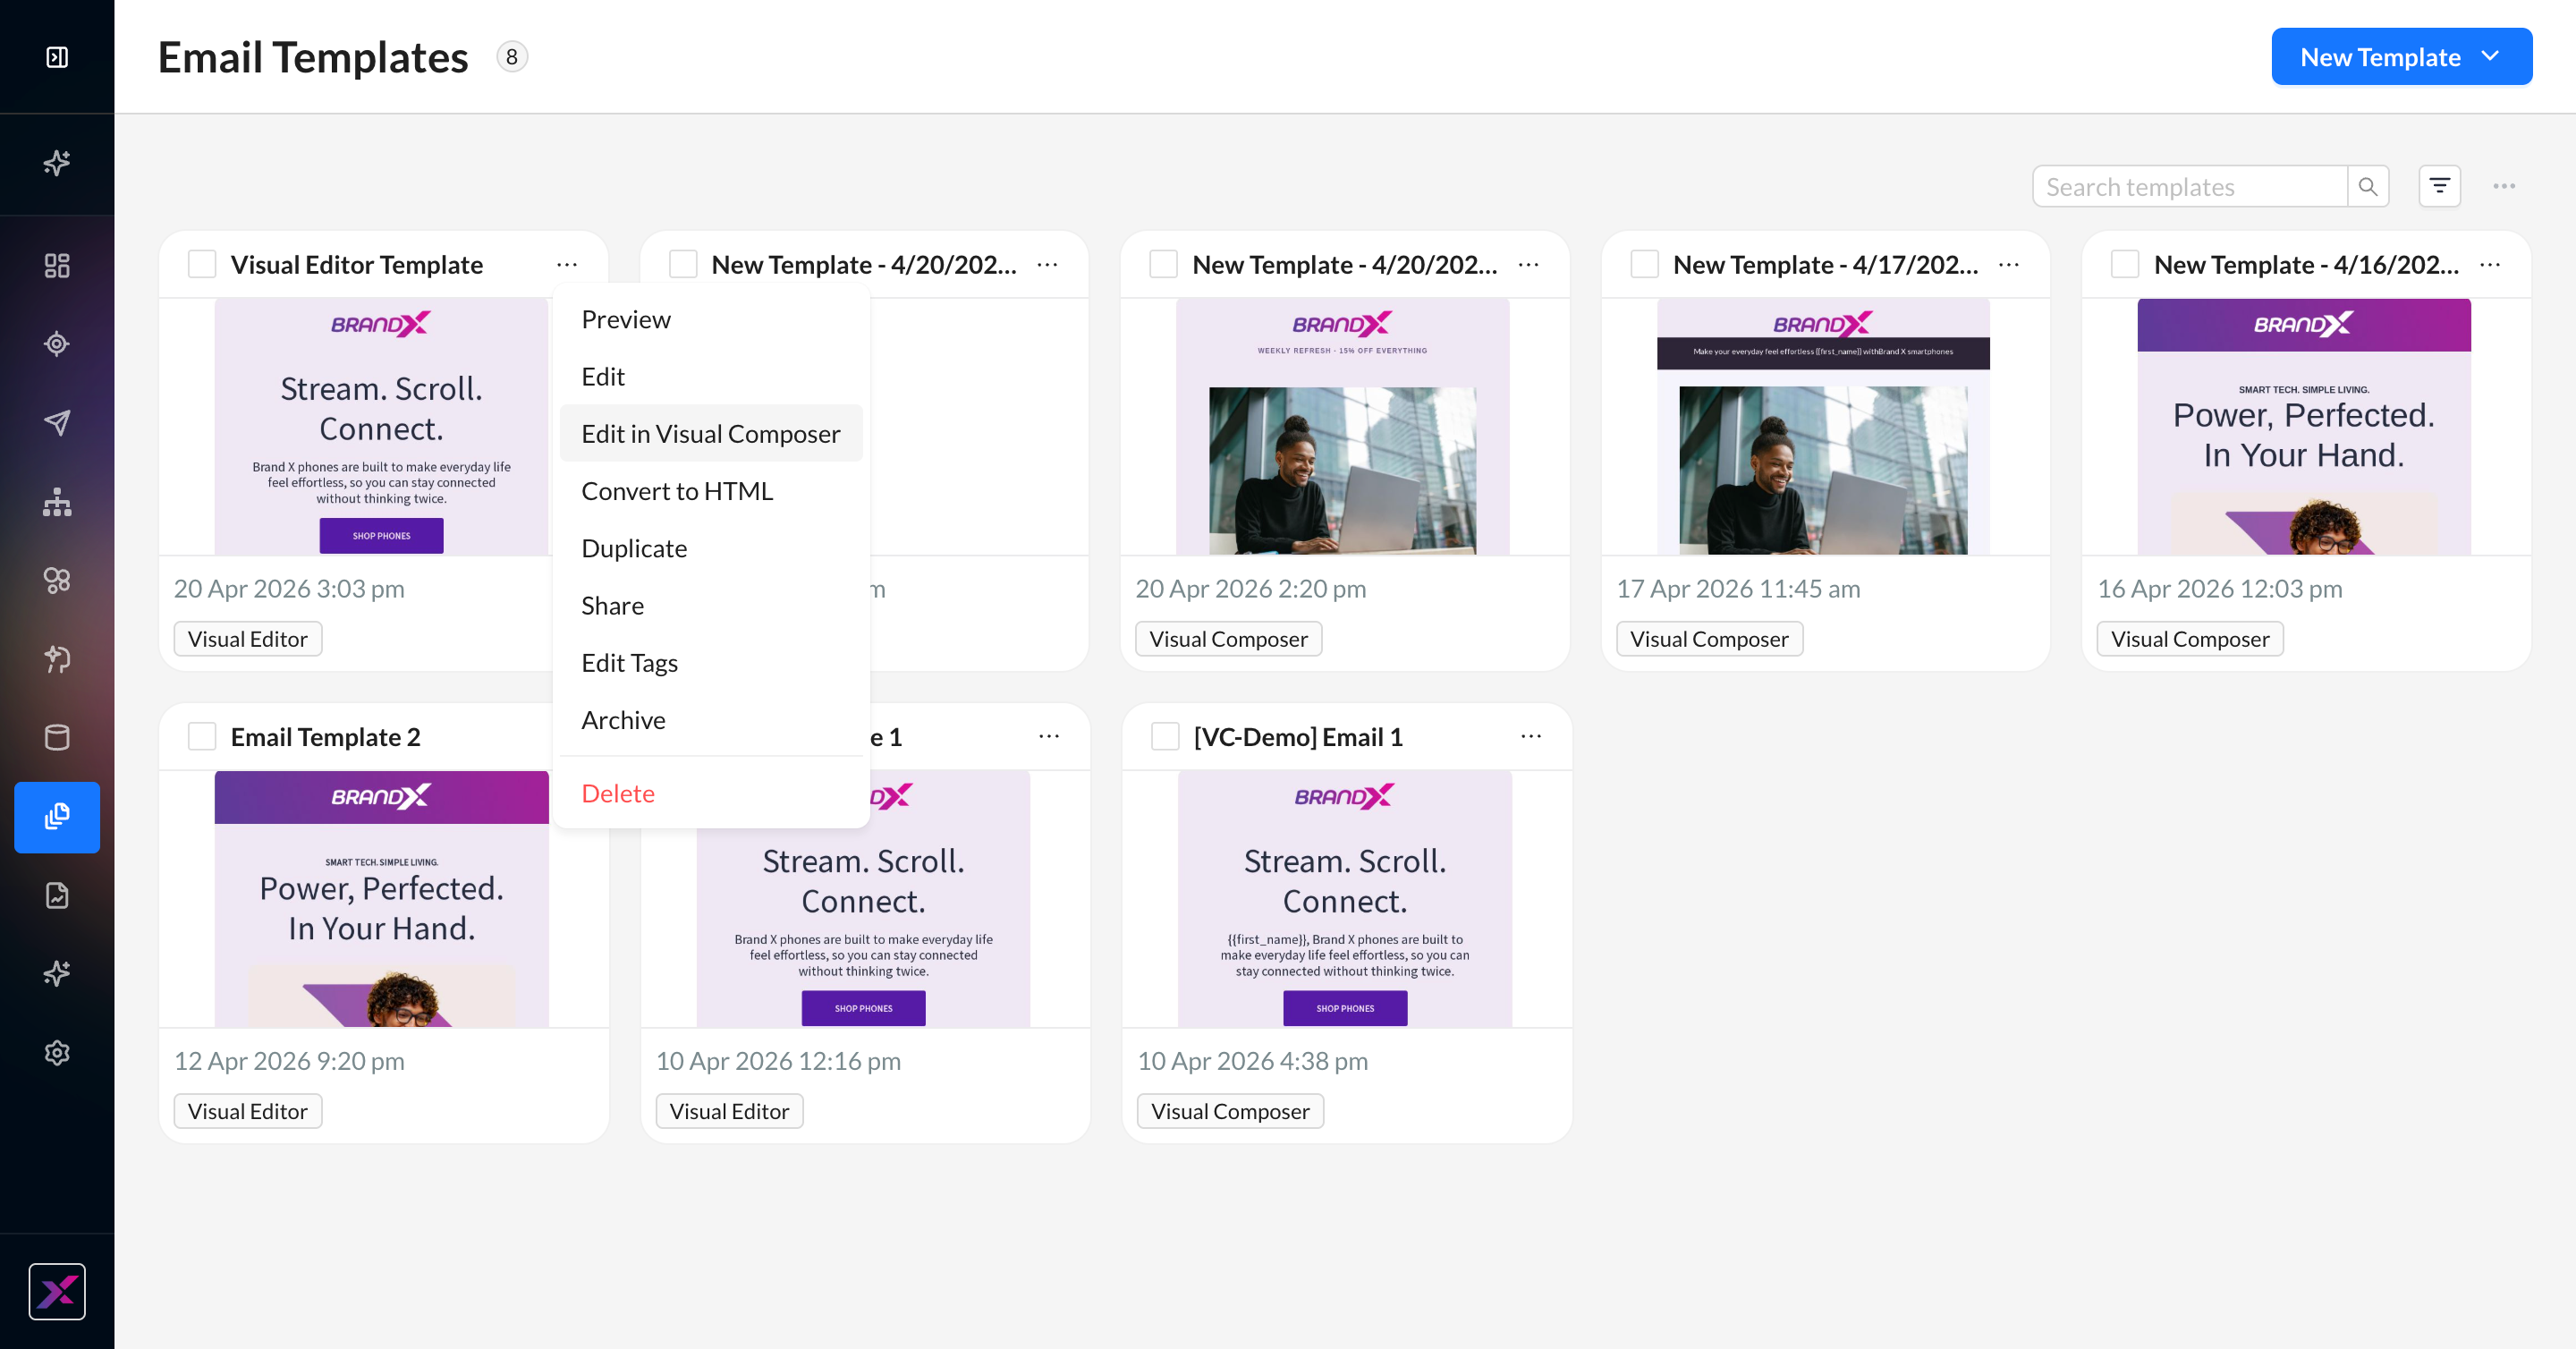The width and height of the screenshot is (2576, 1349).
Task: Open the paper plane campaigns icon
Action: pos(57,422)
